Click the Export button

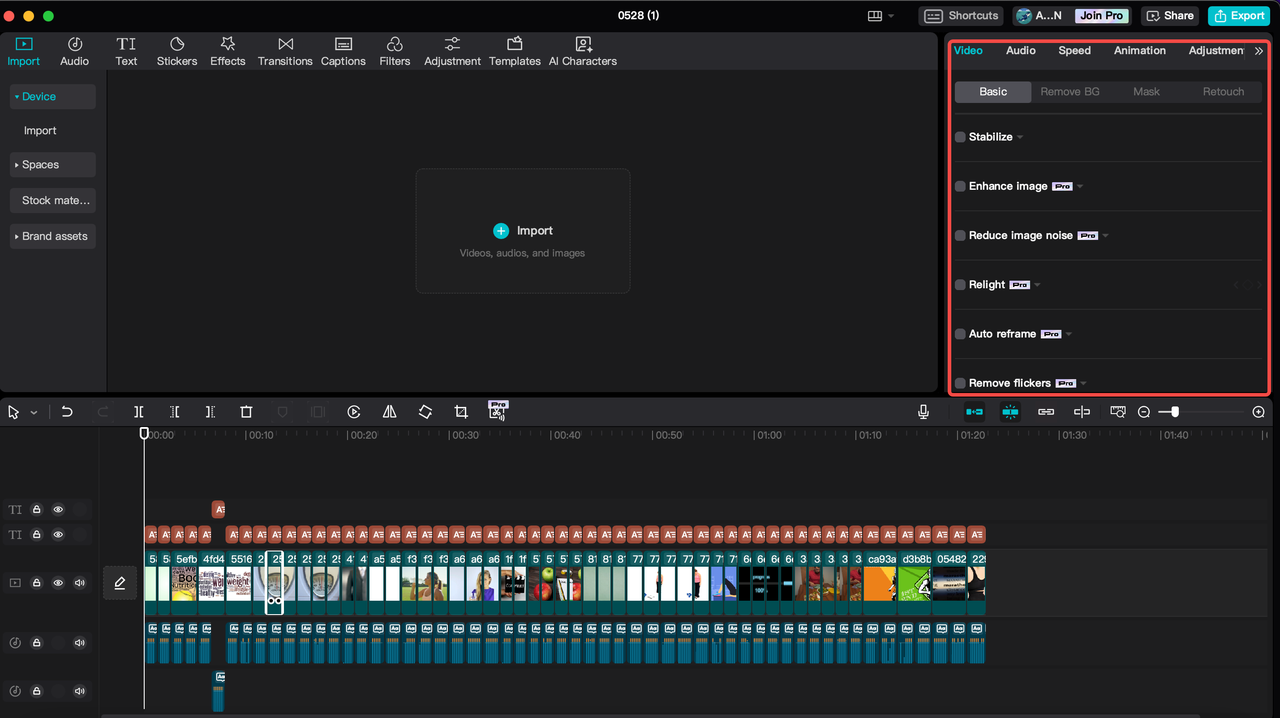click(x=1239, y=16)
